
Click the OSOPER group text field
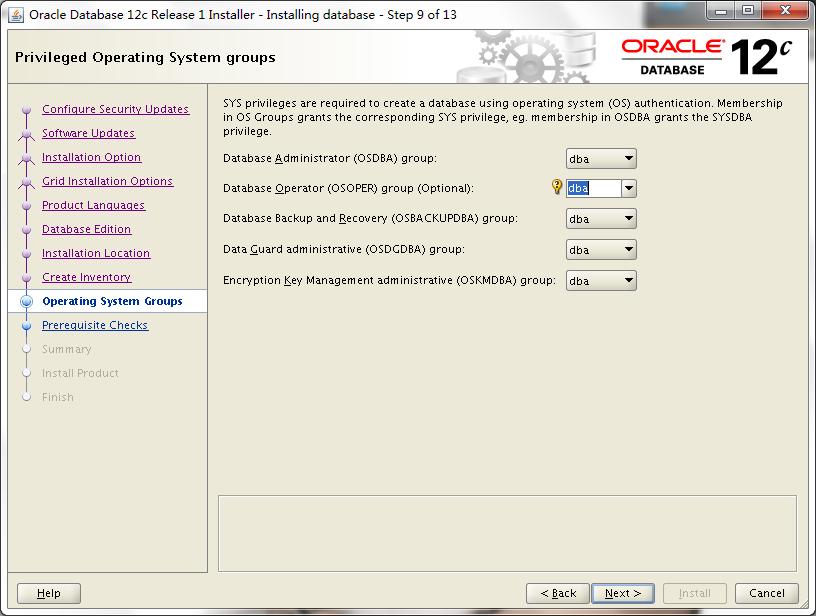click(x=594, y=188)
